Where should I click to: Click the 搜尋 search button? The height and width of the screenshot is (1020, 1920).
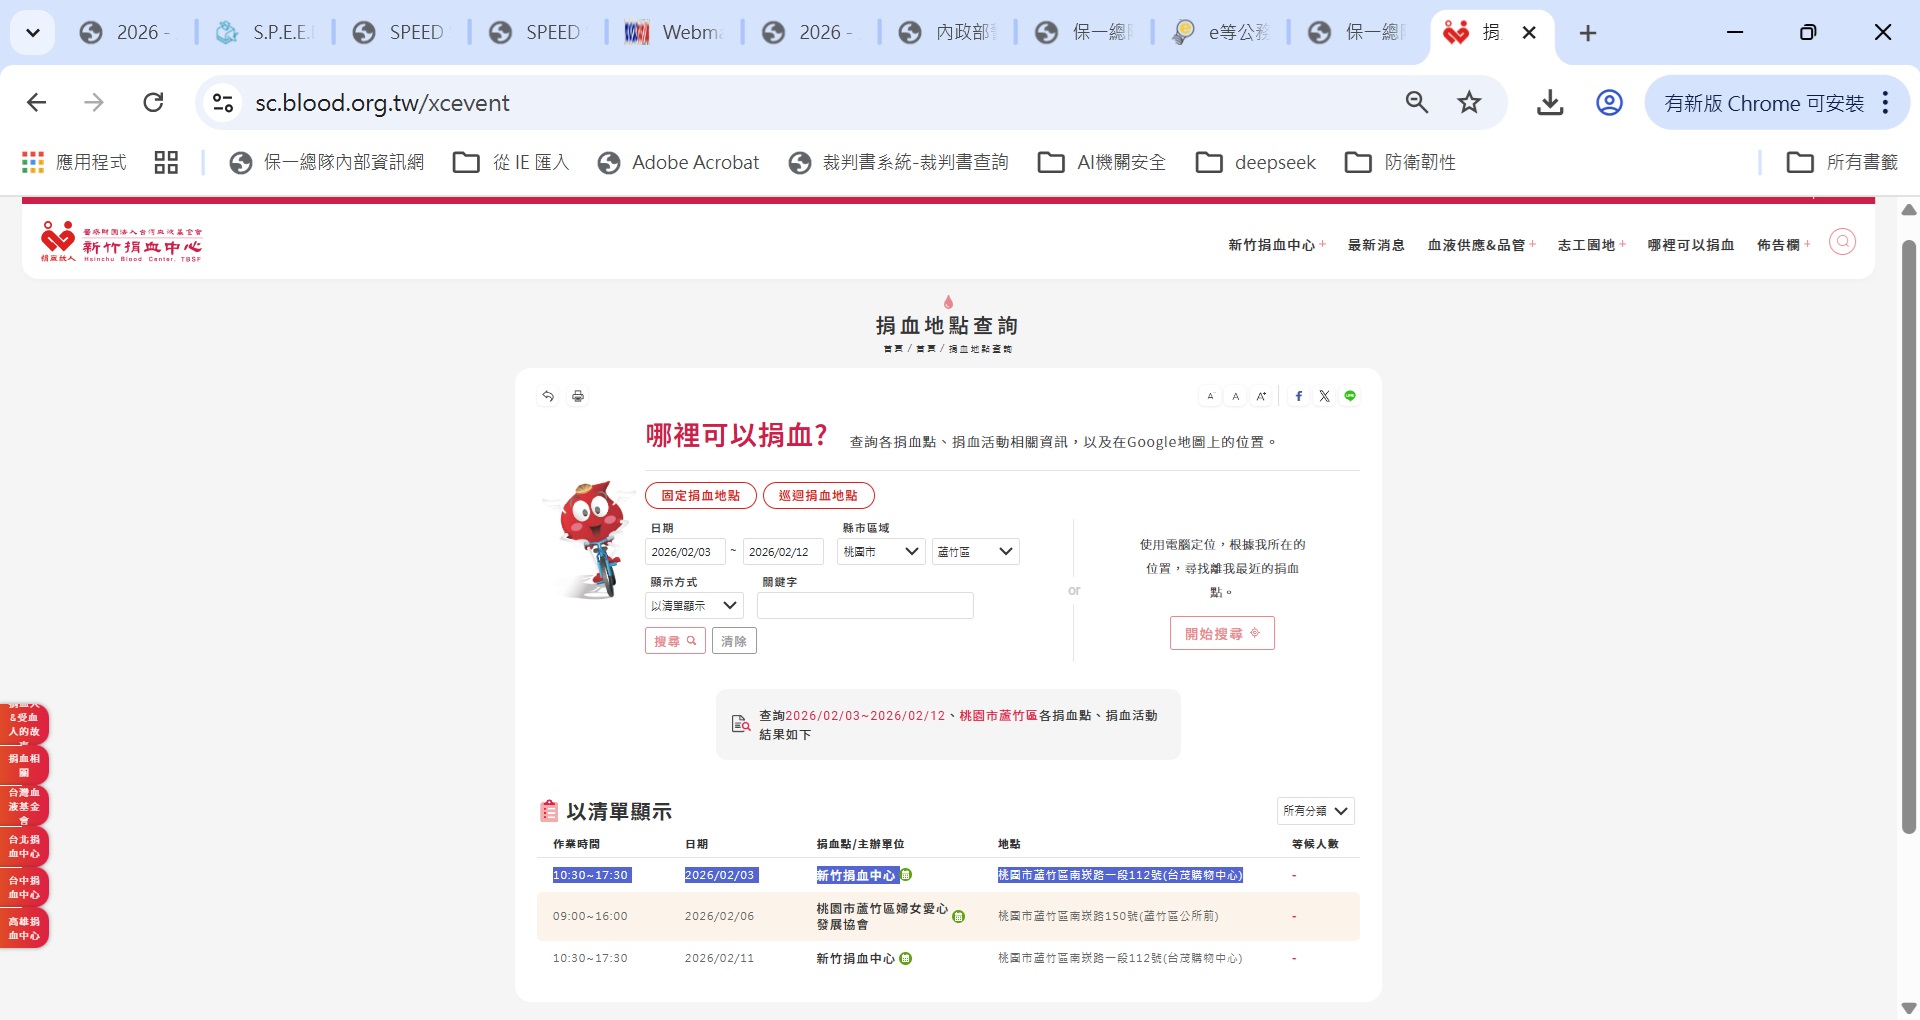675,641
